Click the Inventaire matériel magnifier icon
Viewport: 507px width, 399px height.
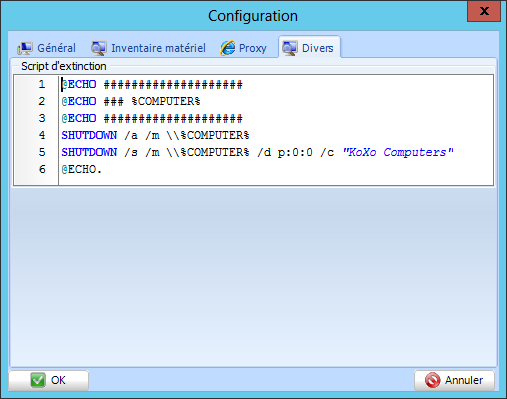[99, 48]
